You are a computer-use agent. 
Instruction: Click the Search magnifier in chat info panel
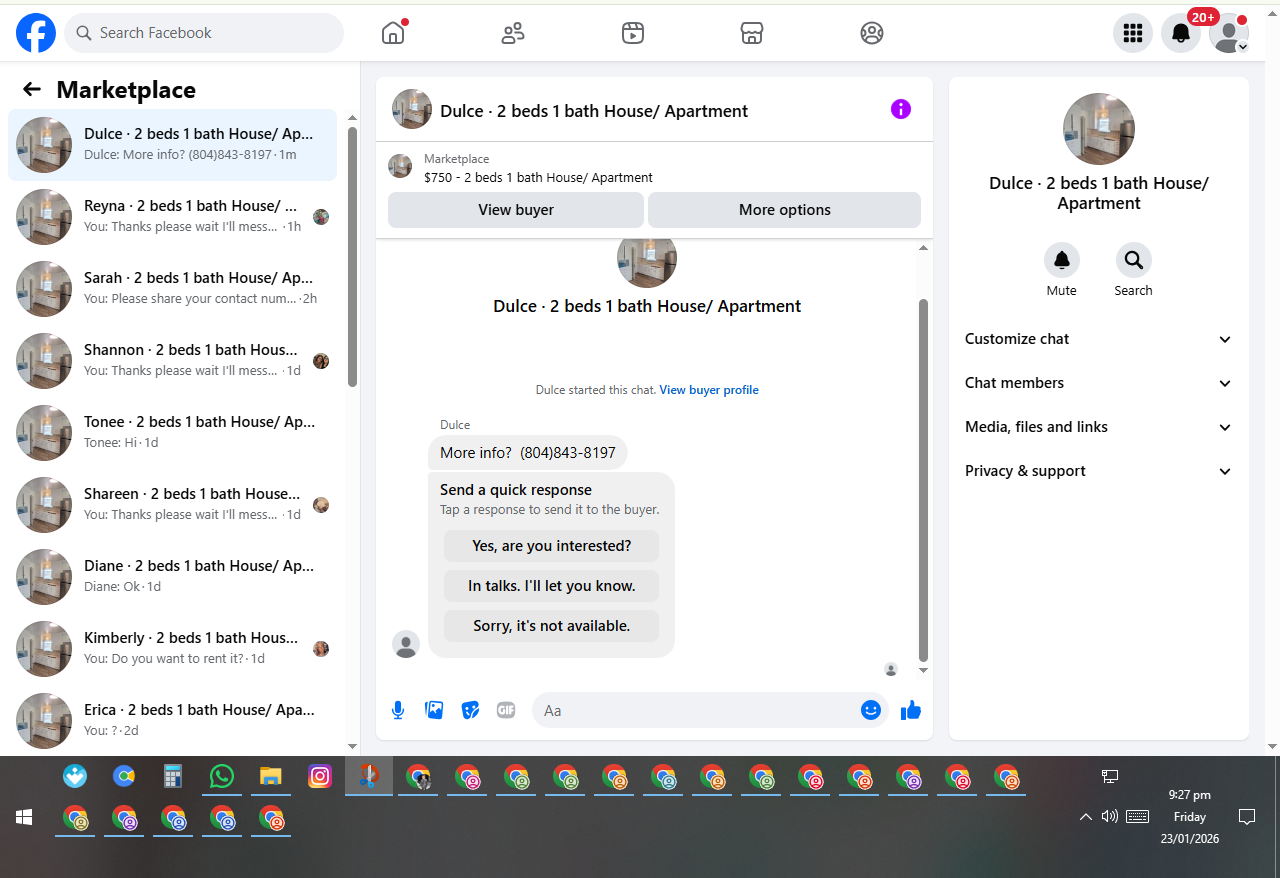(1134, 260)
